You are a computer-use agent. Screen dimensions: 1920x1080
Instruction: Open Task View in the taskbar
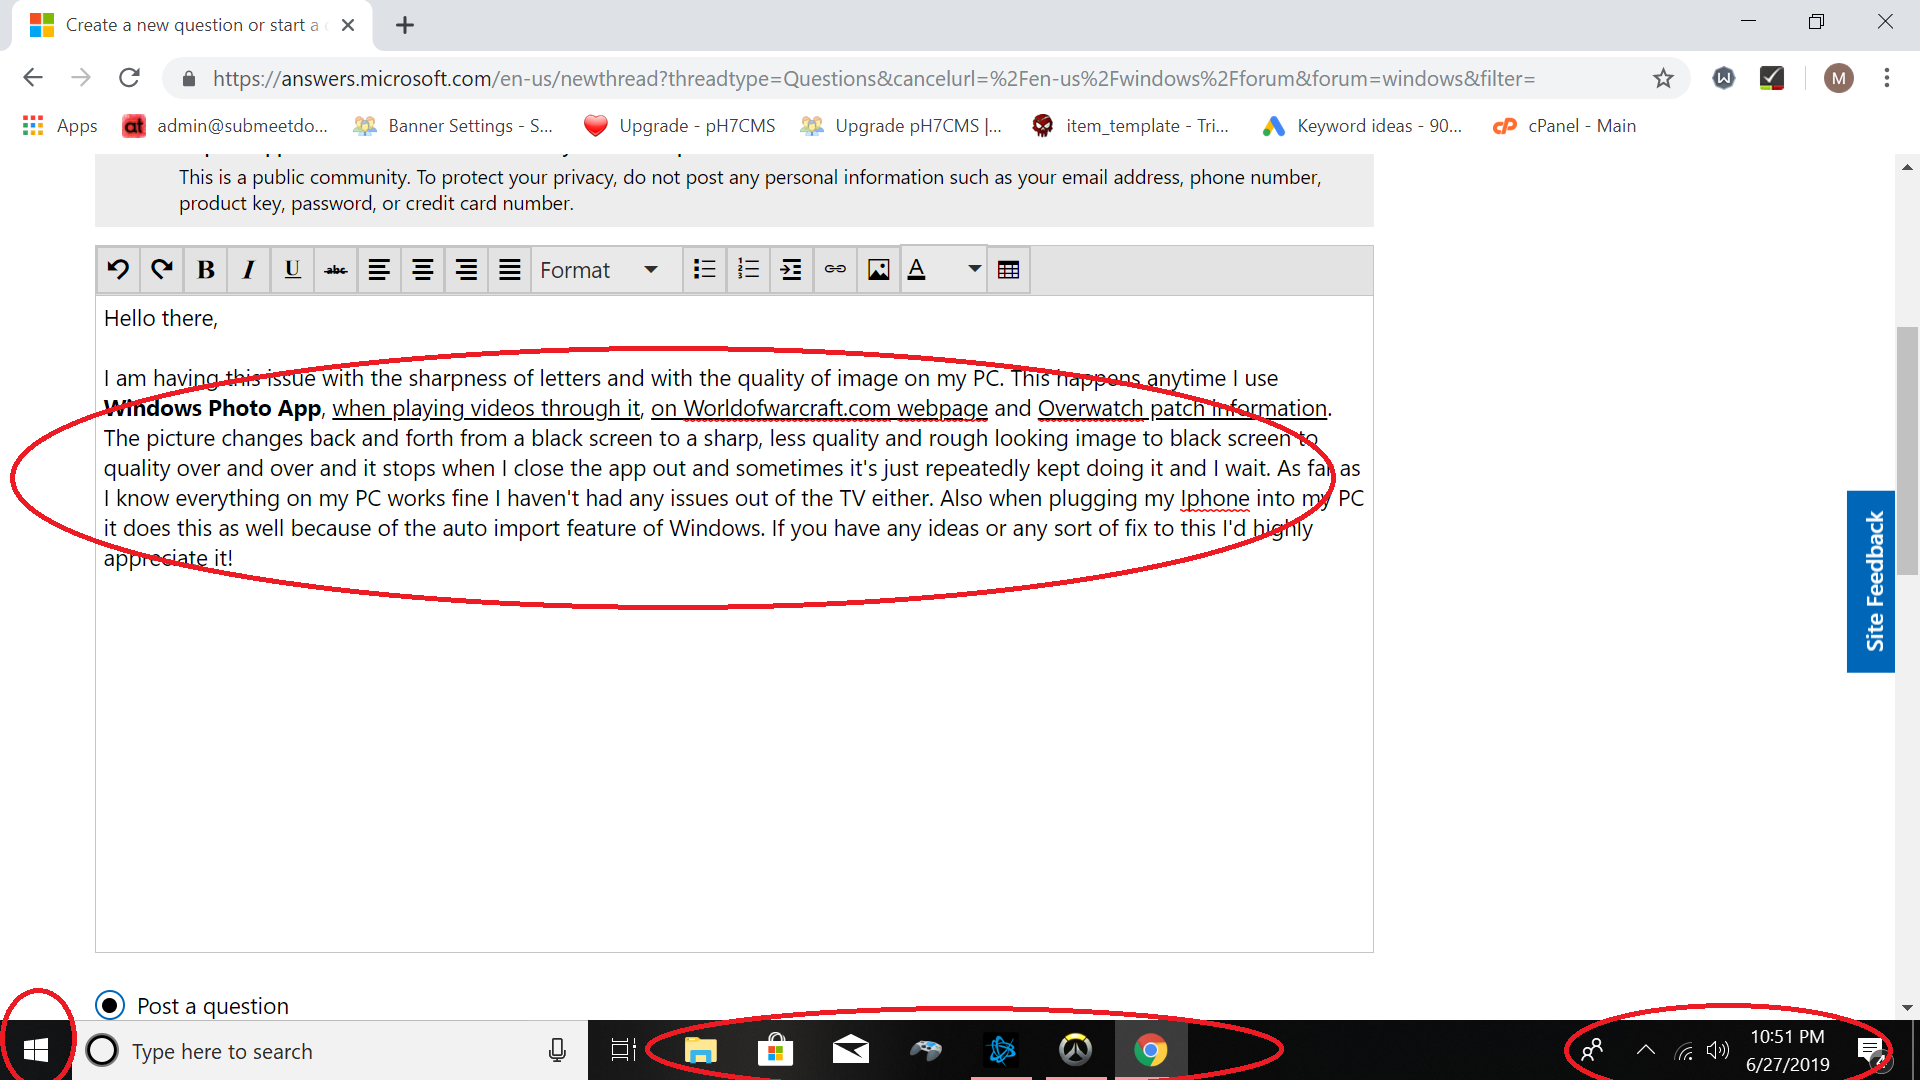click(x=623, y=1050)
